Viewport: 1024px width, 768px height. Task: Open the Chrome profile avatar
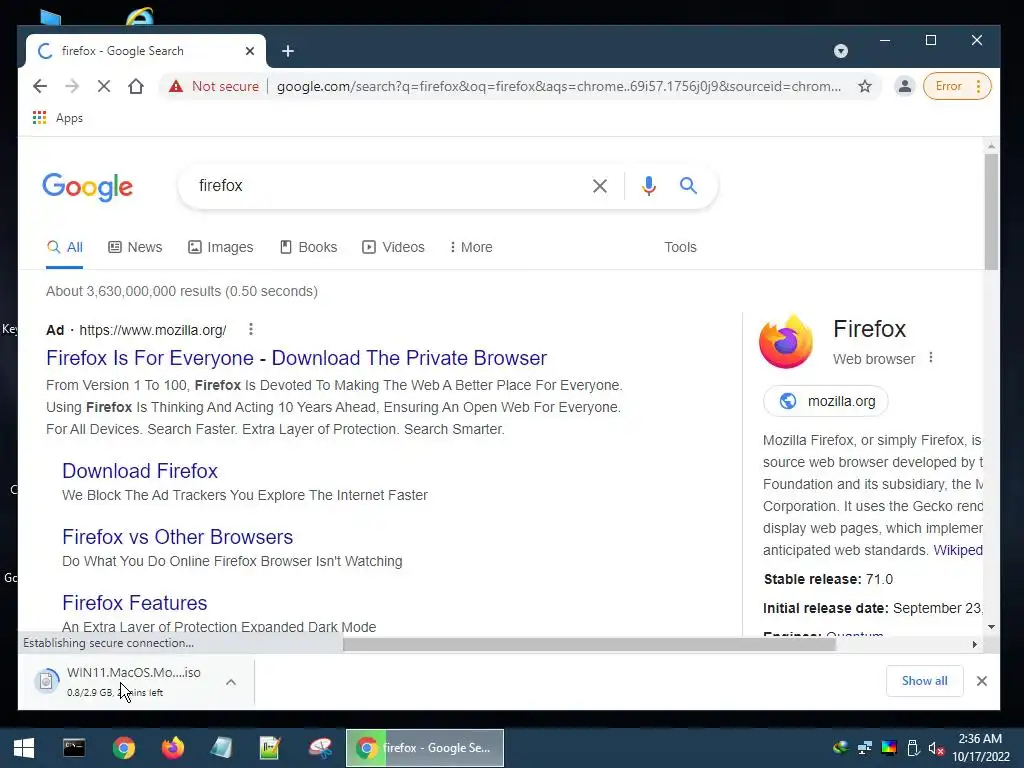pyautogui.click(x=904, y=86)
